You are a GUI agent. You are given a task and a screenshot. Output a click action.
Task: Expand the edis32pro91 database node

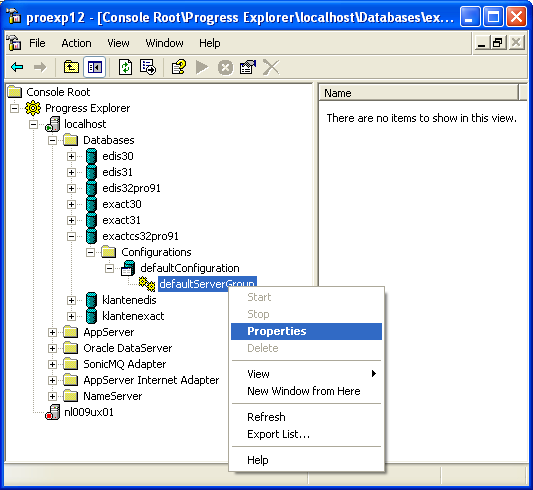[71, 188]
